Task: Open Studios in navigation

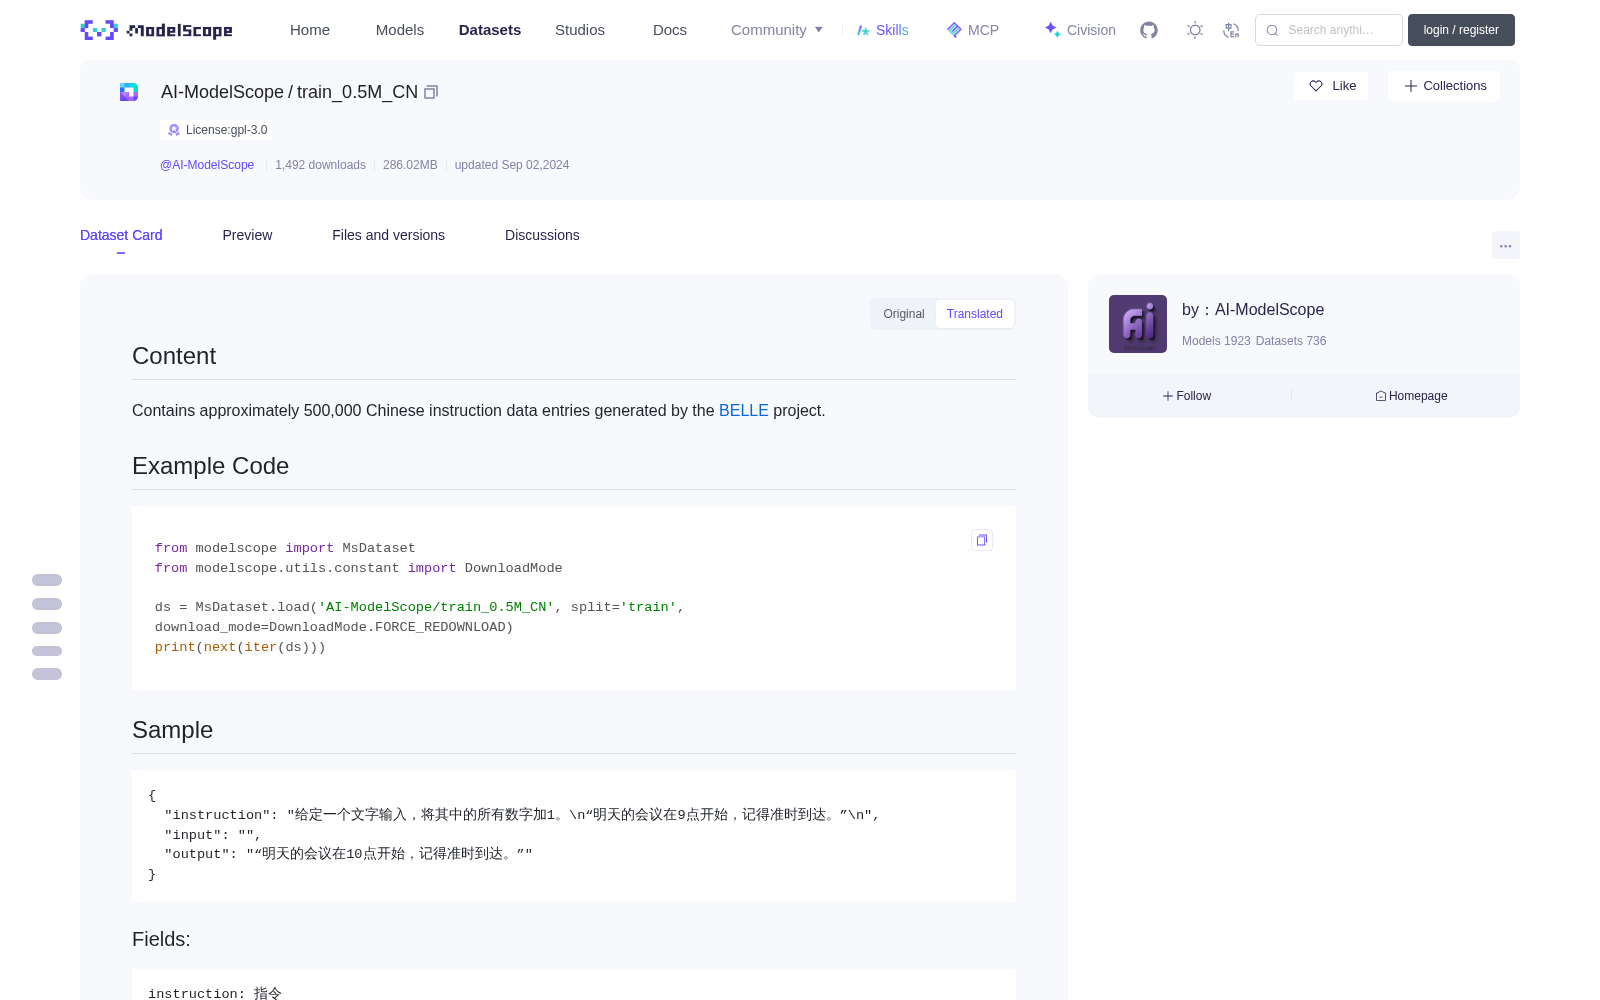Action: coord(580,30)
